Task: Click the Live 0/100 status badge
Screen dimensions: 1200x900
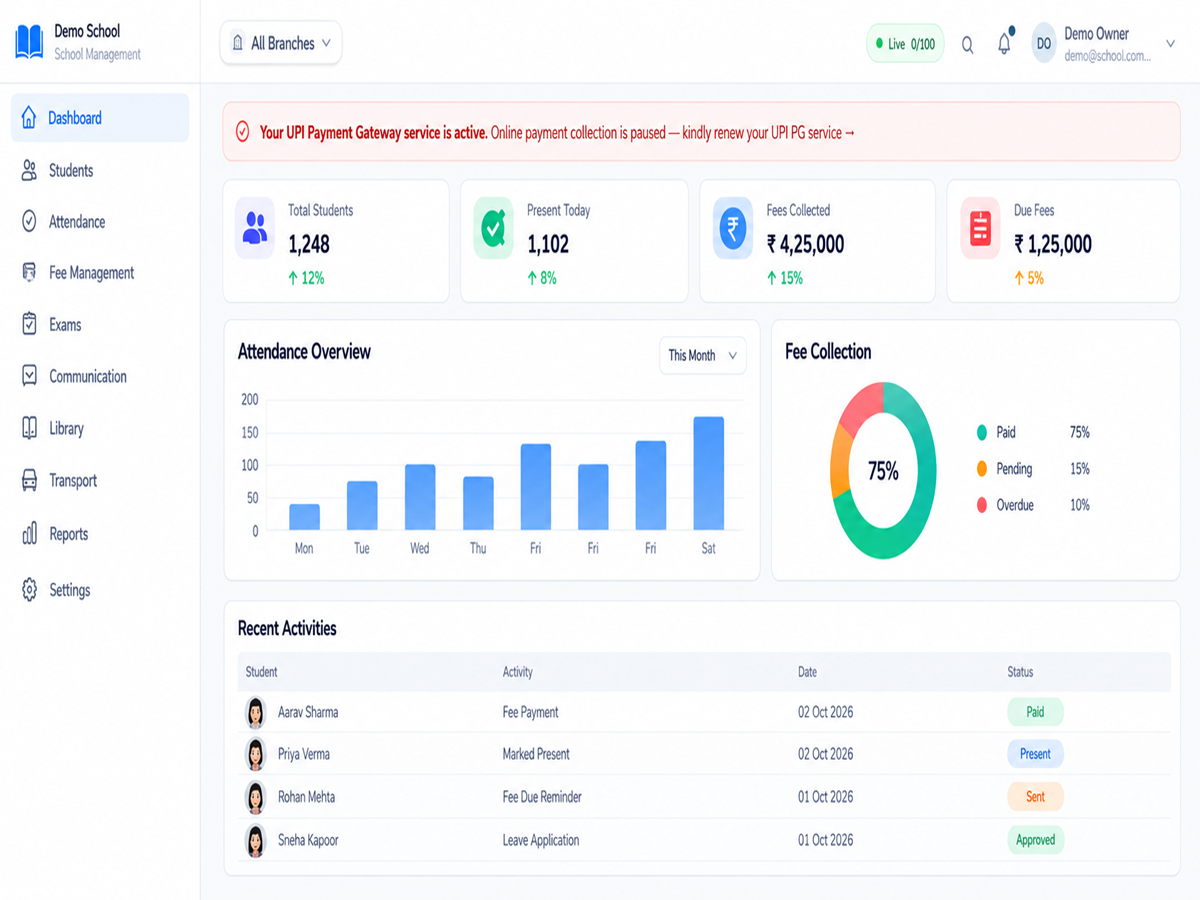Action: click(905, 43)
